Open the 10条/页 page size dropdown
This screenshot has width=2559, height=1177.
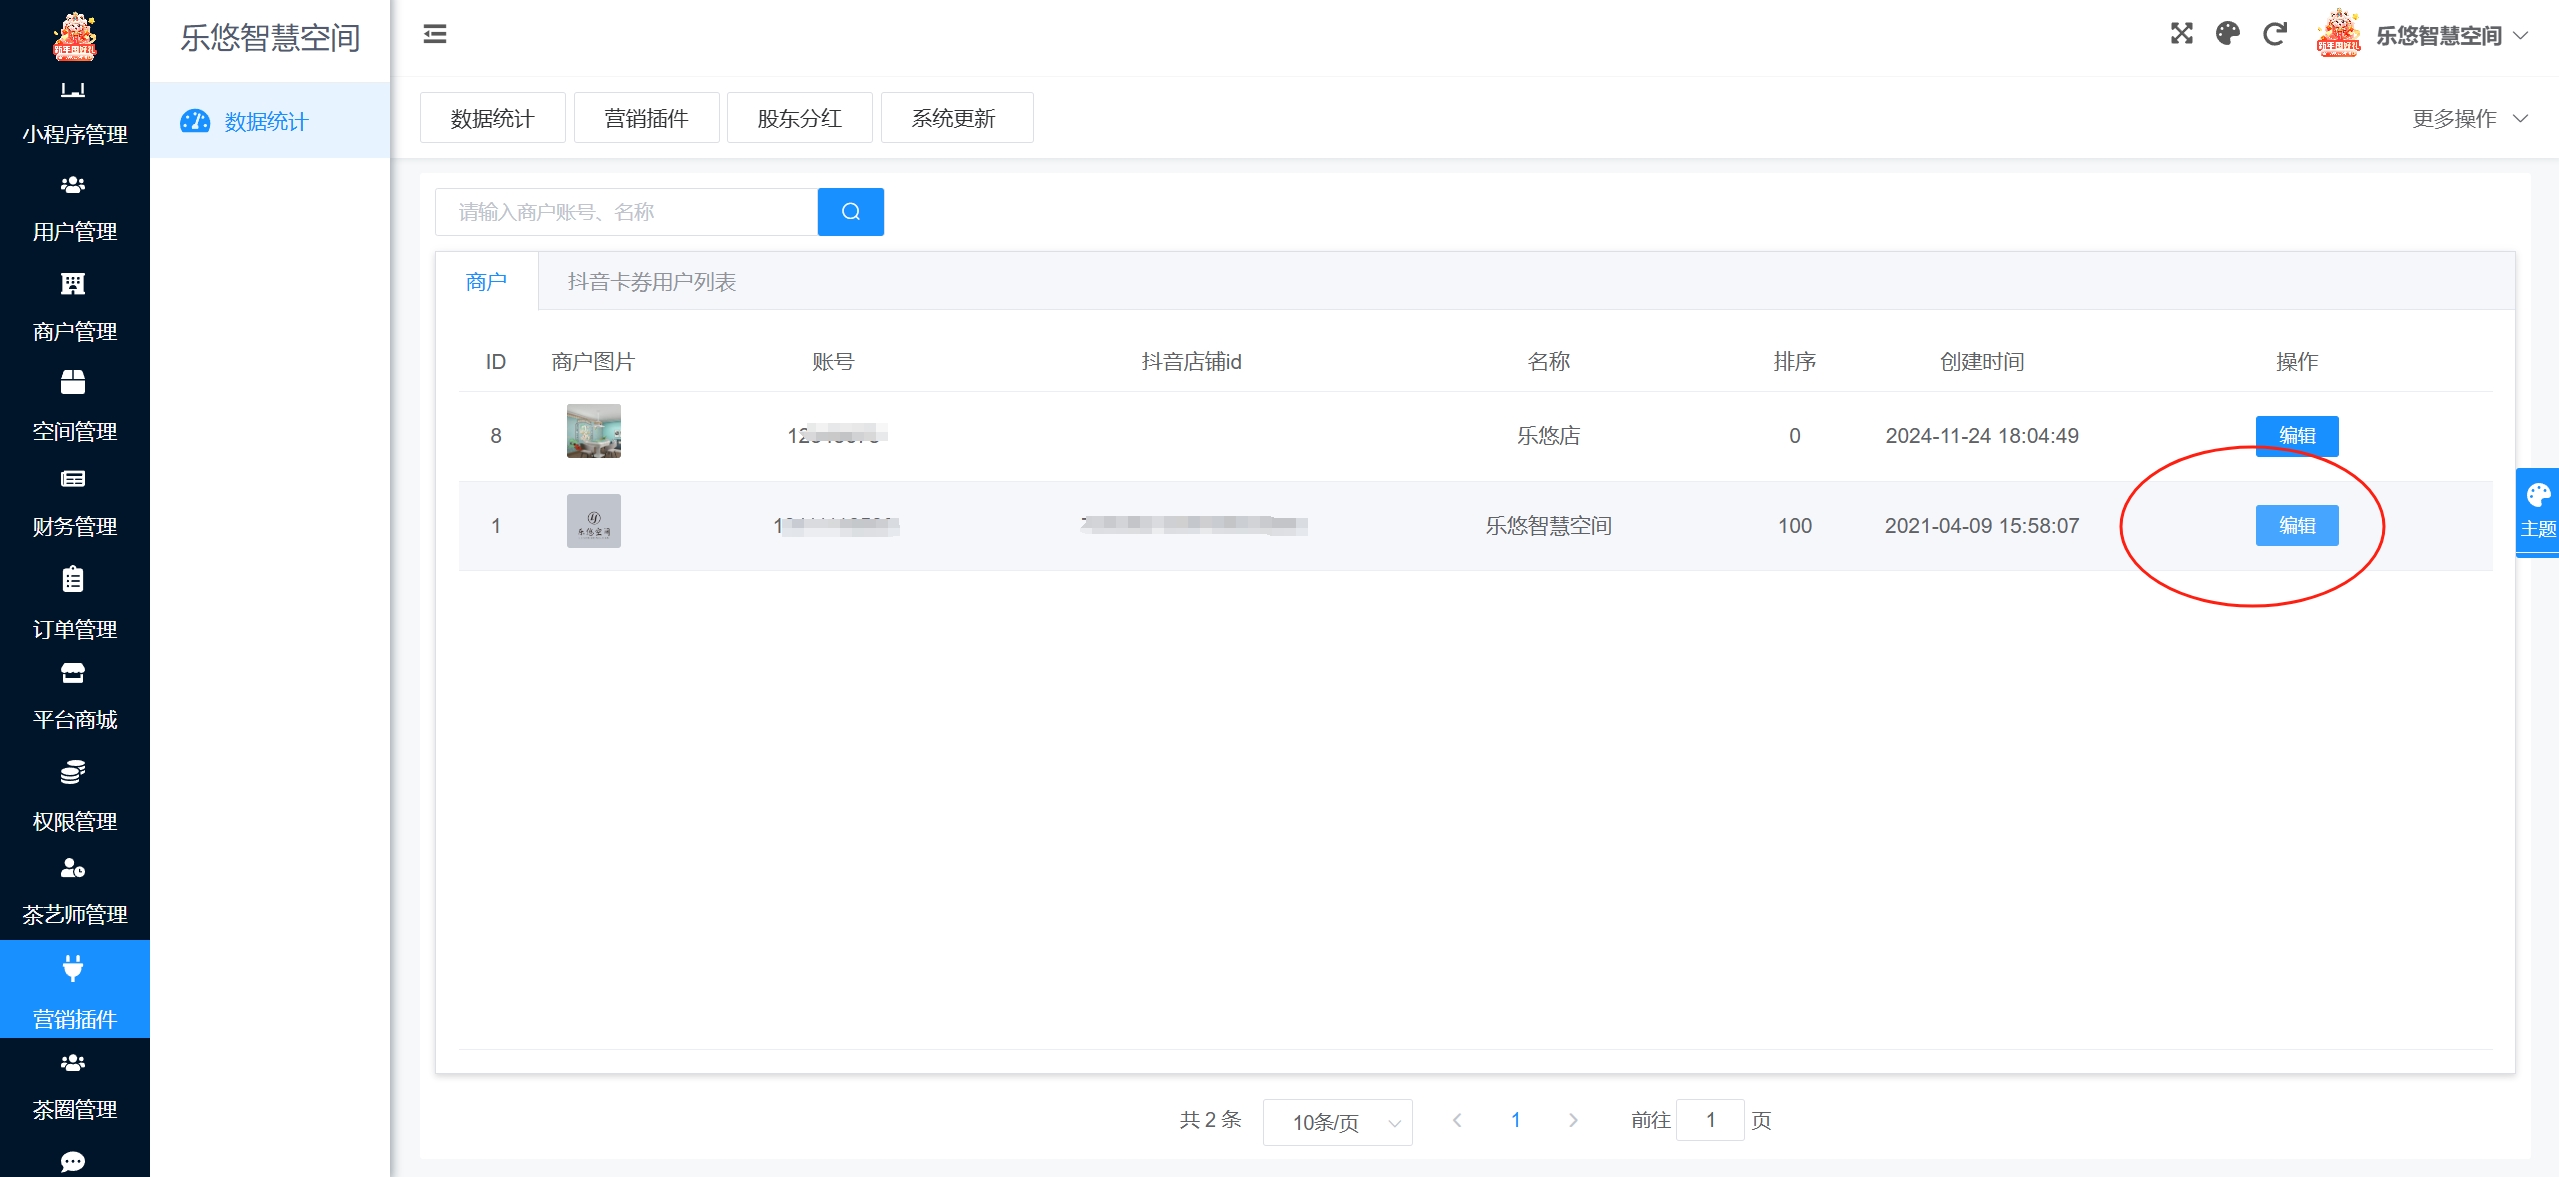click(x=1337, y=1122)
